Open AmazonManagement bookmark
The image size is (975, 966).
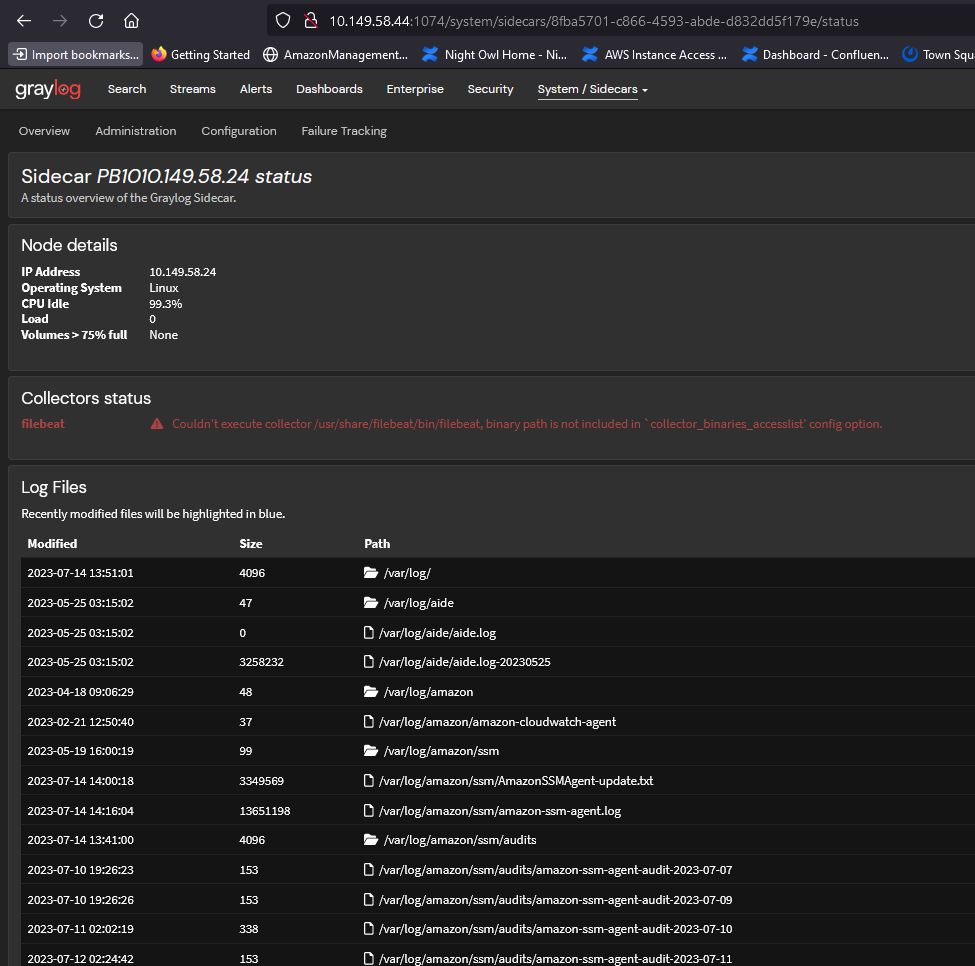click(x=336, y=55)
